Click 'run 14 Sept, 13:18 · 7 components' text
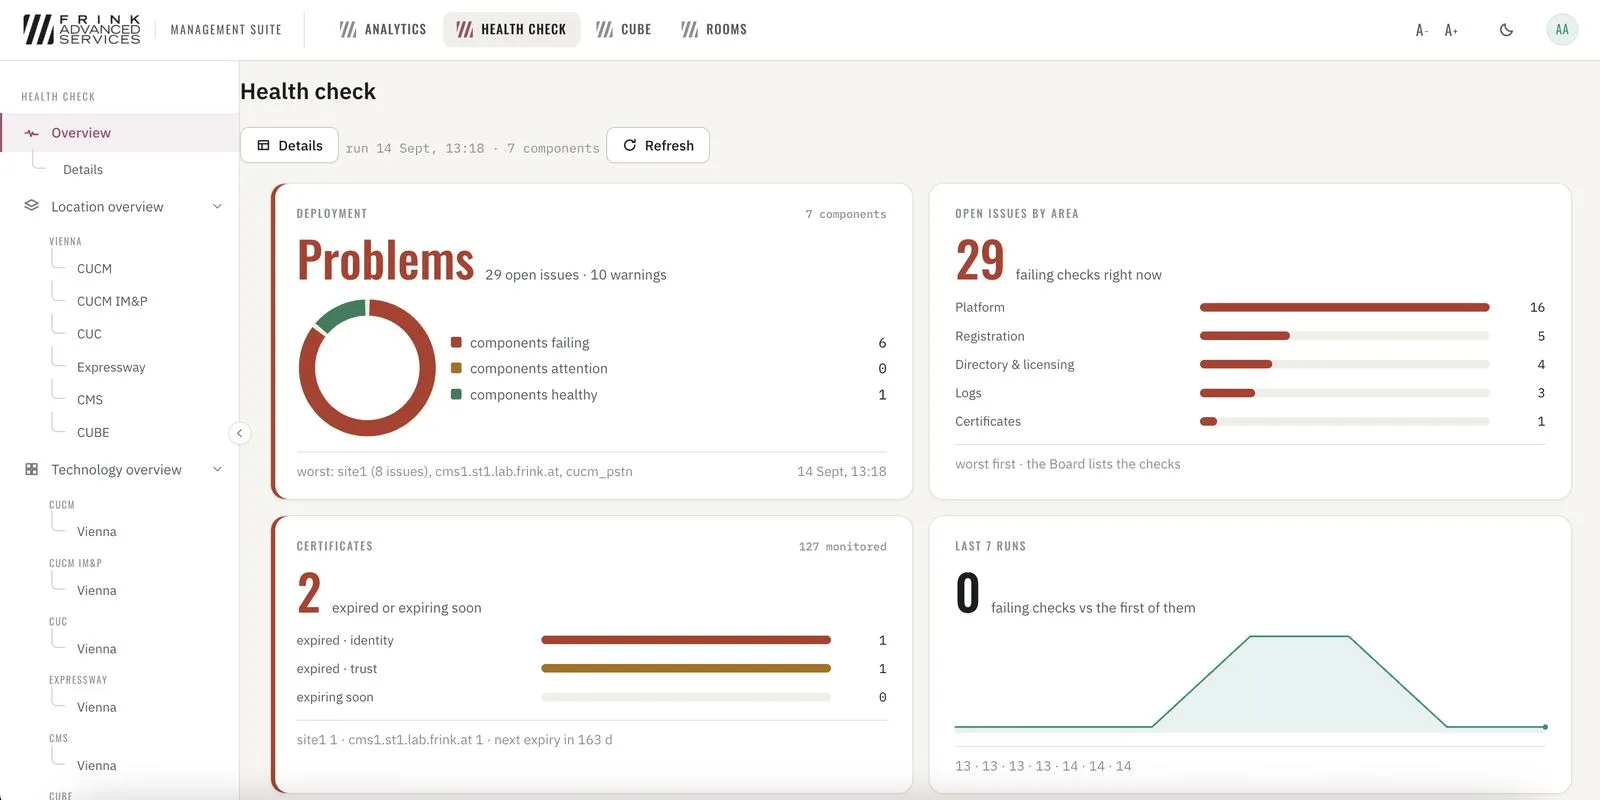The height and width of the screenshot is (800, 1600). [x=472, y=148]
